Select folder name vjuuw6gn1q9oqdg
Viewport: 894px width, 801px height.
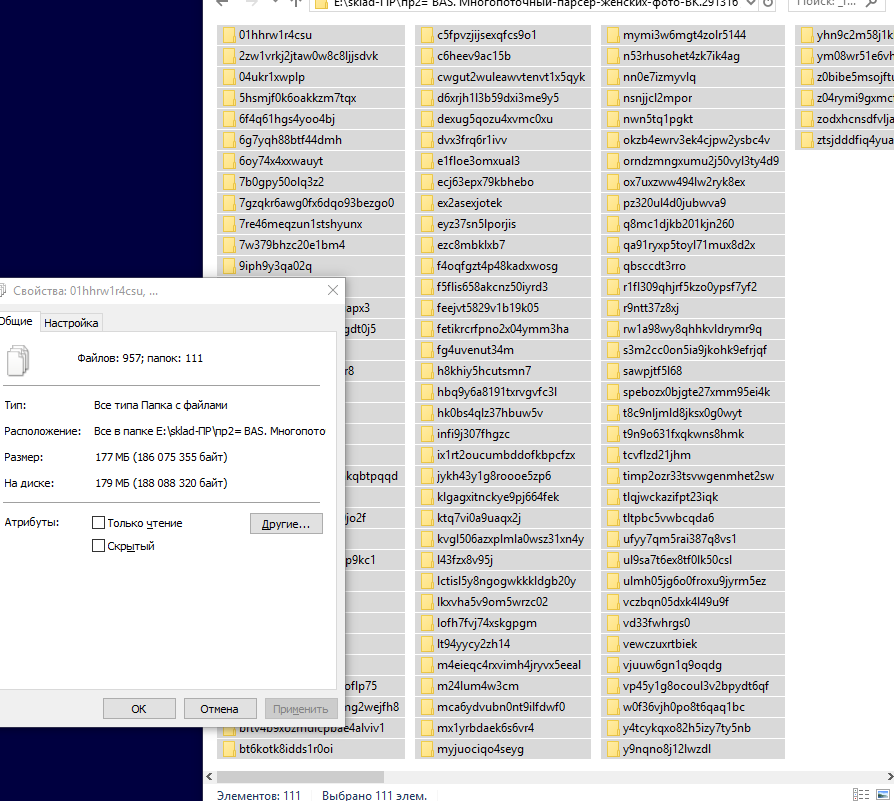pos(672,665)
